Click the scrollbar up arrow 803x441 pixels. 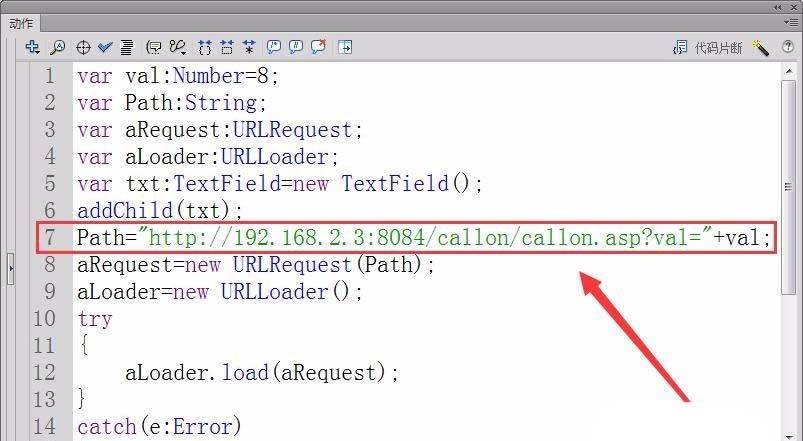[x=789, y=72]
